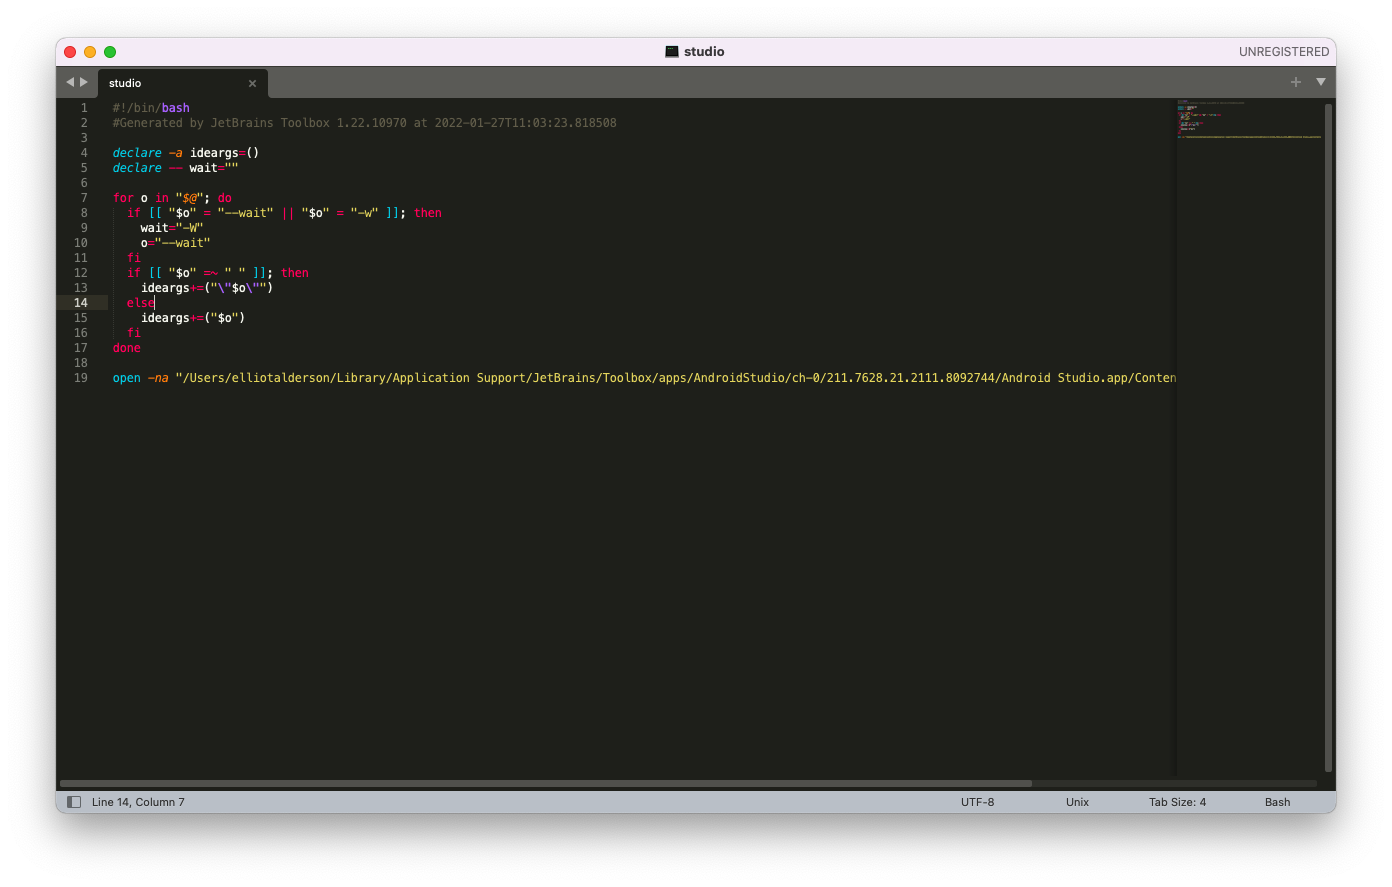The width and height of the screenshot is (1392, 887).
Task: Select line number 14 in the gutter
Action: 81,302
